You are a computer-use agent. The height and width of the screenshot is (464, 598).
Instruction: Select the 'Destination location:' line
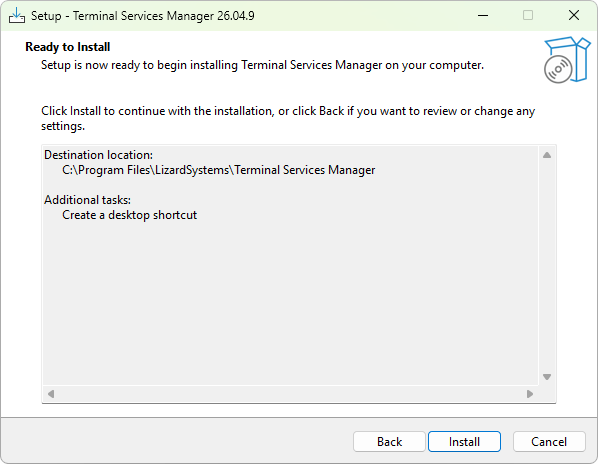[x=98, y=155]
